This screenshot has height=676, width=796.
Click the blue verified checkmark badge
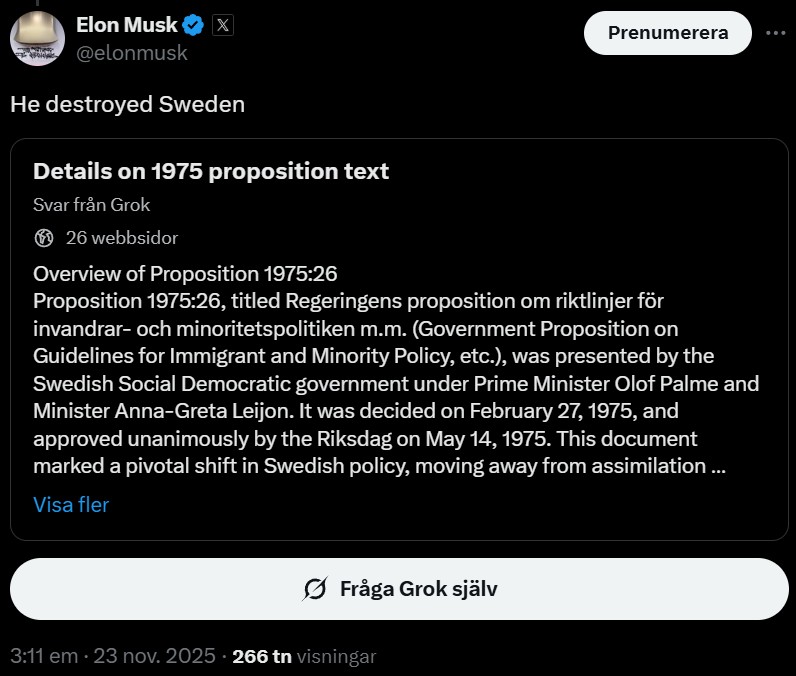point(194,26)
